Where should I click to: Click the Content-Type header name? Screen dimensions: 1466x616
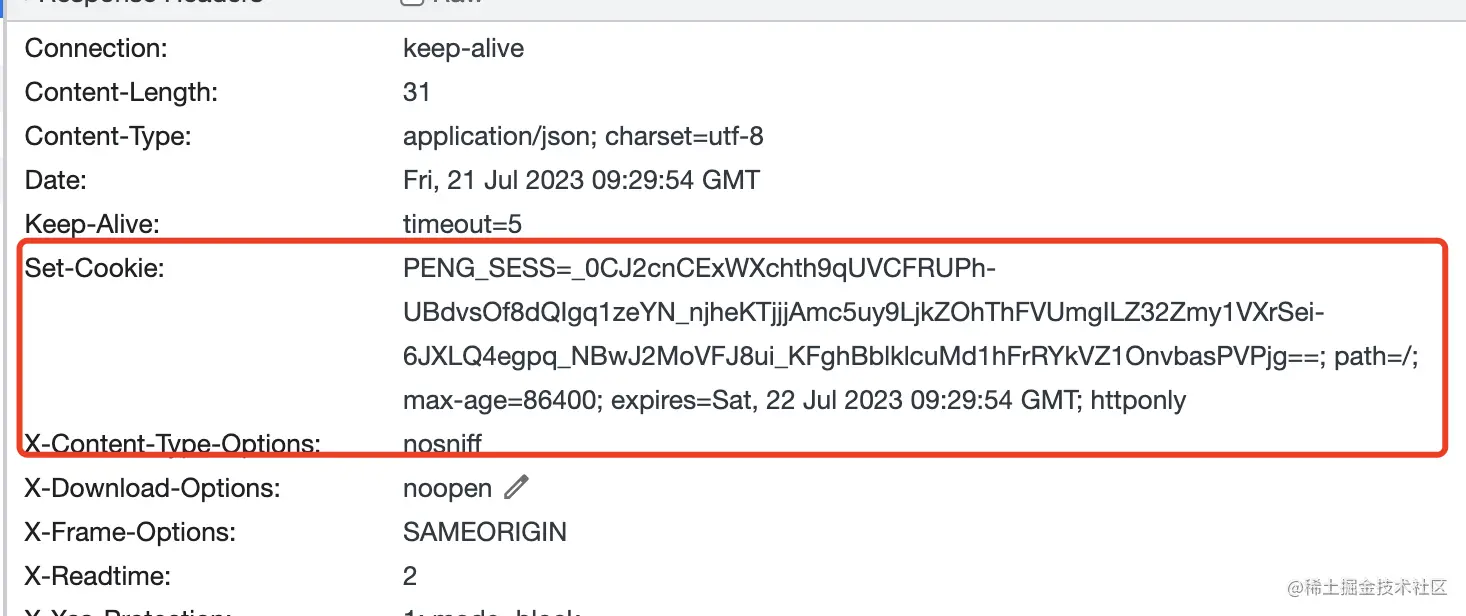pyautogui.click(x=108, y=136)
